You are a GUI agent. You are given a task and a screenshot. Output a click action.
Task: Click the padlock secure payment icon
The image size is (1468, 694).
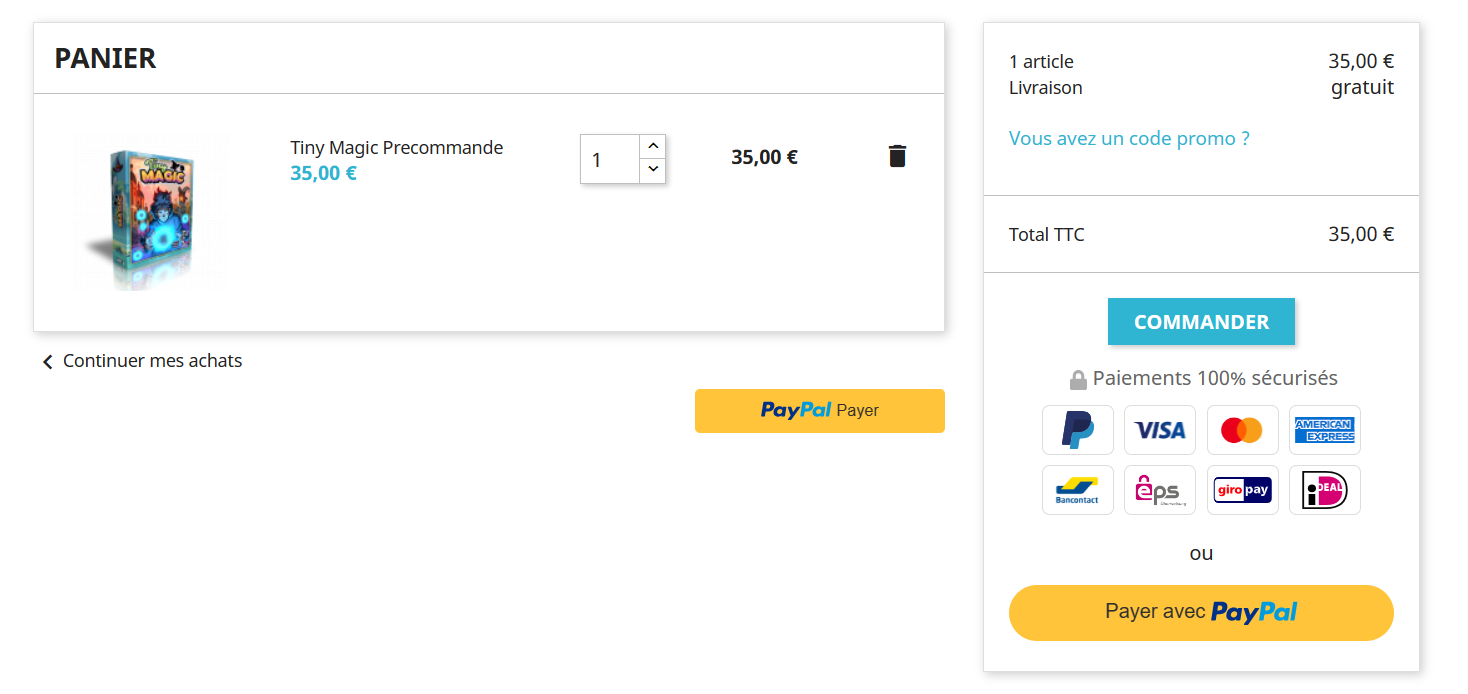[1077, 379]
